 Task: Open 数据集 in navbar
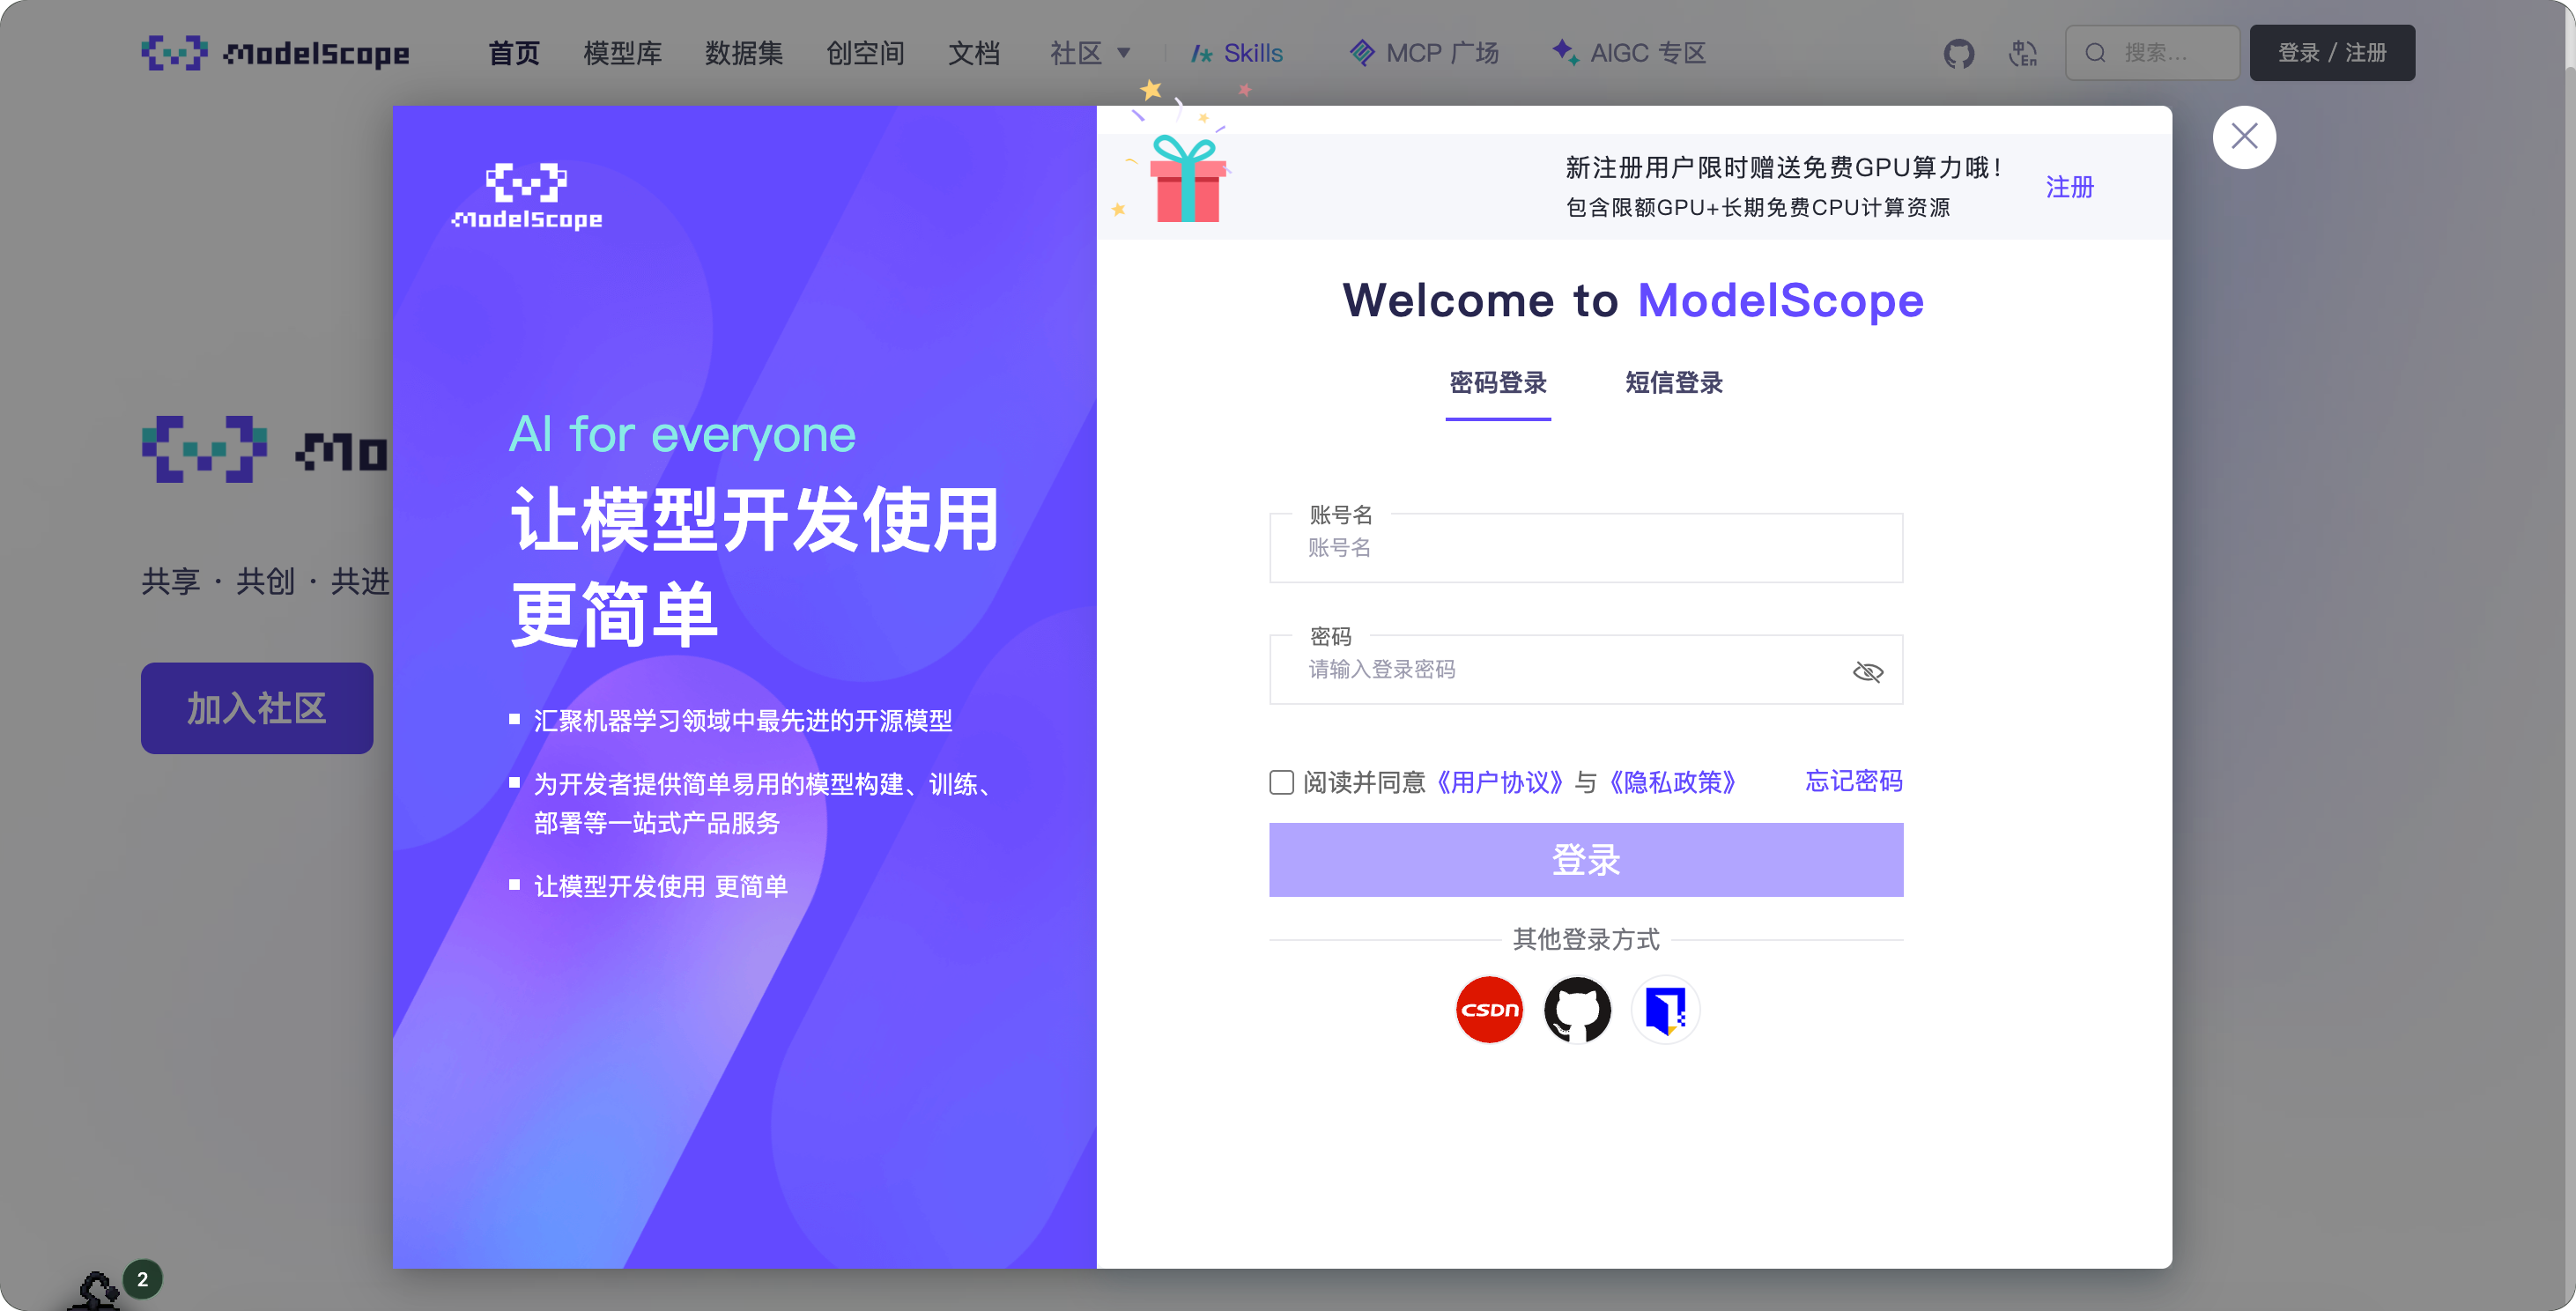[x=744, y=53]
